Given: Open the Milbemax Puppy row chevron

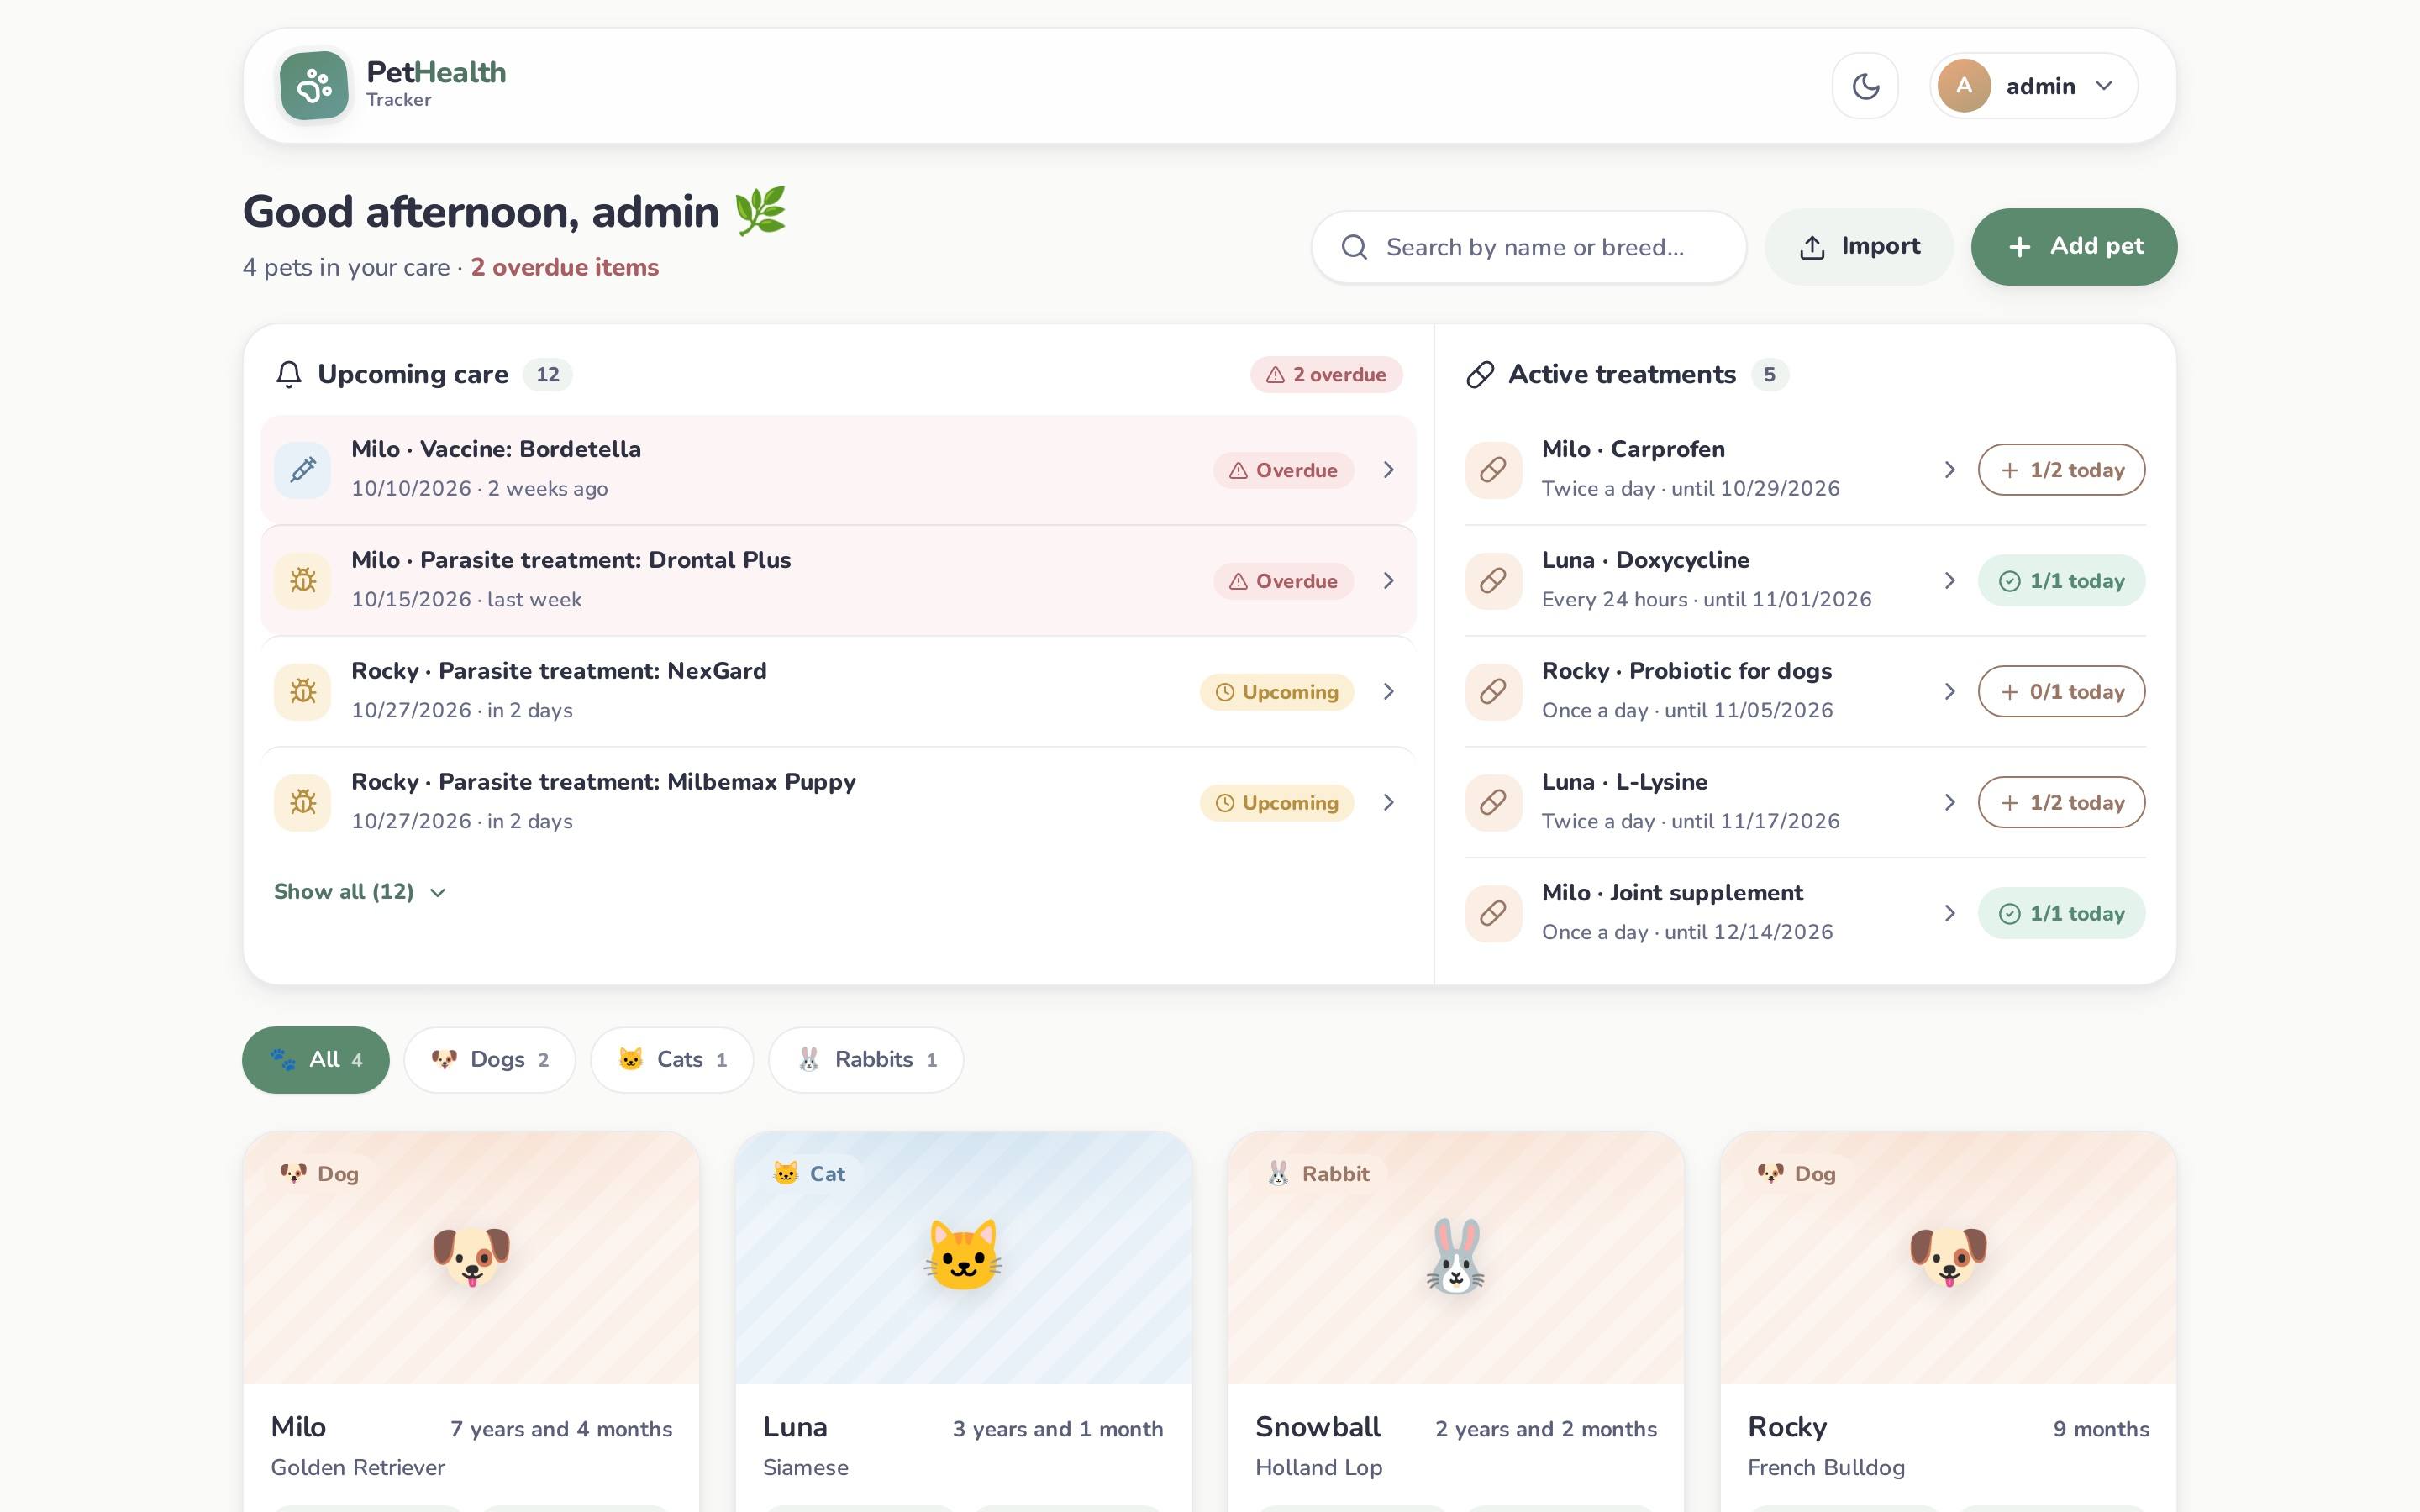Looking at the screenshot, I should (1388, 802).
